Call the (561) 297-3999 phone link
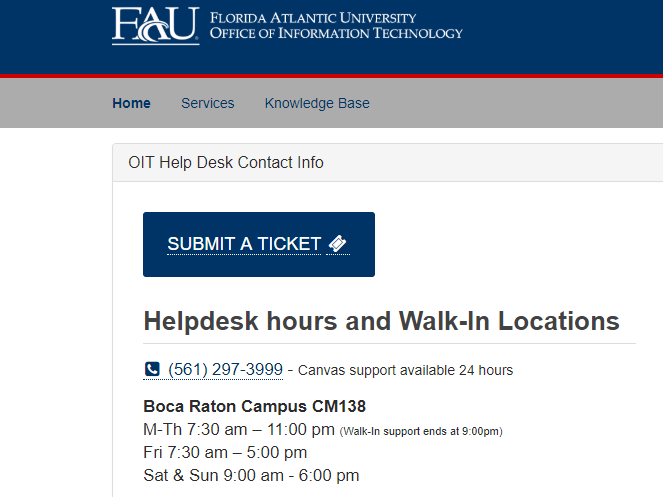 (x=225, y=370)
